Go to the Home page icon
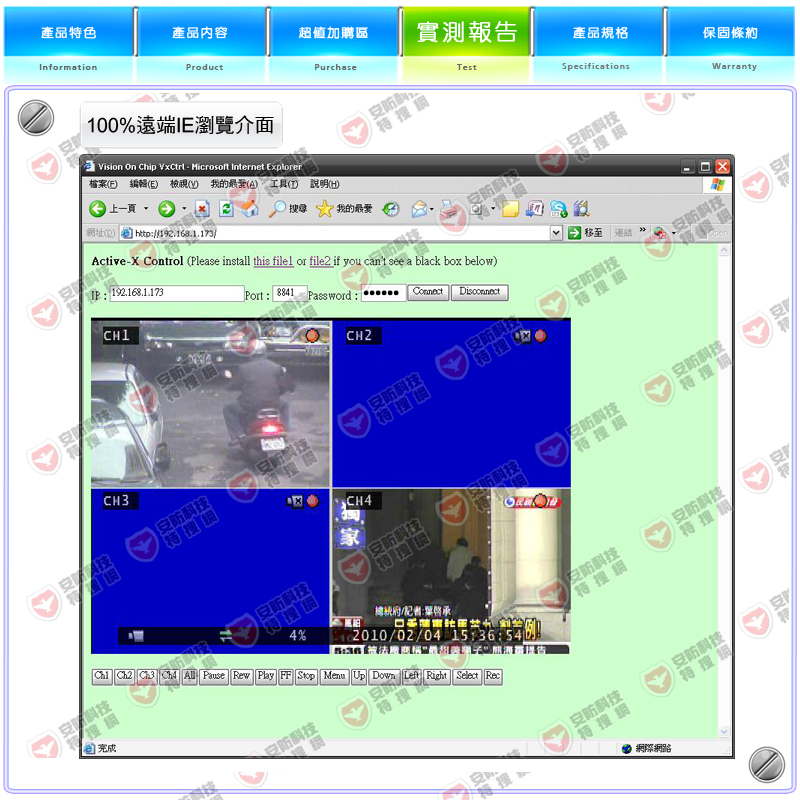 248,209
